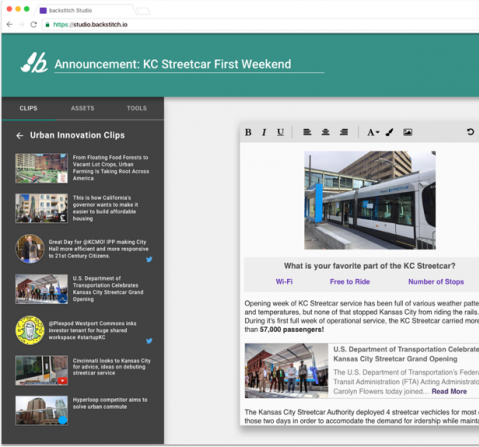The width and height of the screenshot is (479, 447).
Task: Click embedded article image of streetcar opening
Action: coord(287,371)
